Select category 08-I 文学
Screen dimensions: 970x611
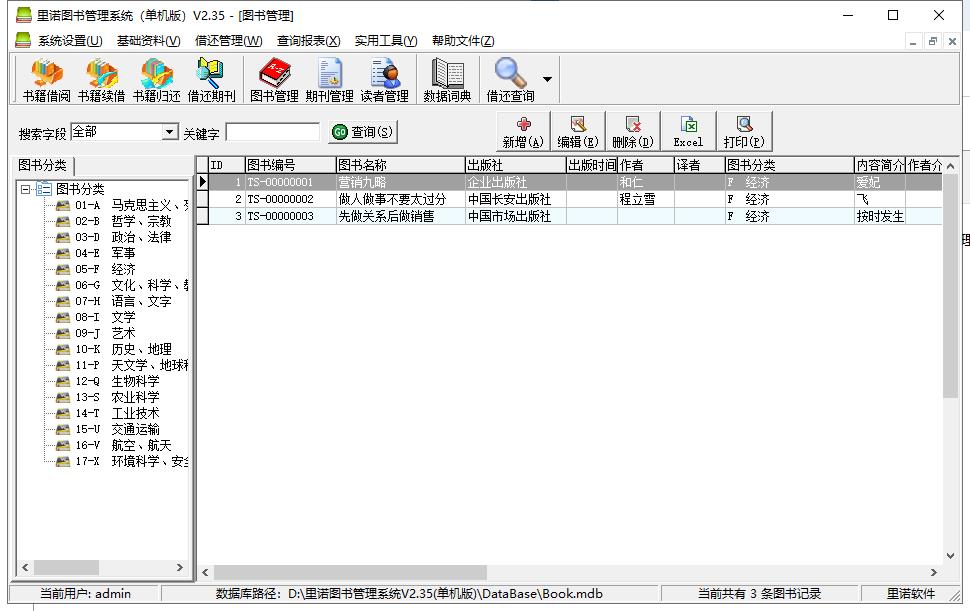coord(105,317)
